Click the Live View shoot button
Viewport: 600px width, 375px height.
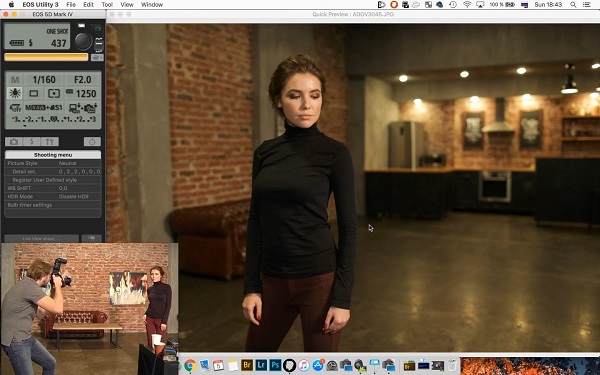click(x=42, y=238)
